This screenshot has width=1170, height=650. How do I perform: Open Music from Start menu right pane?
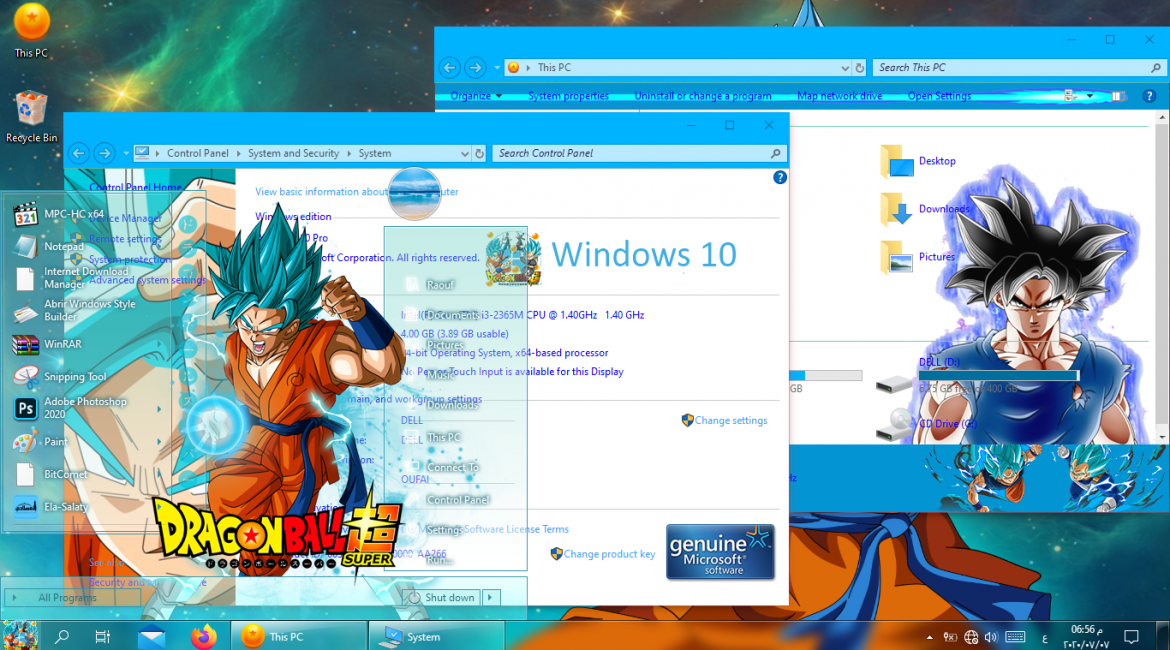(440, 375)
